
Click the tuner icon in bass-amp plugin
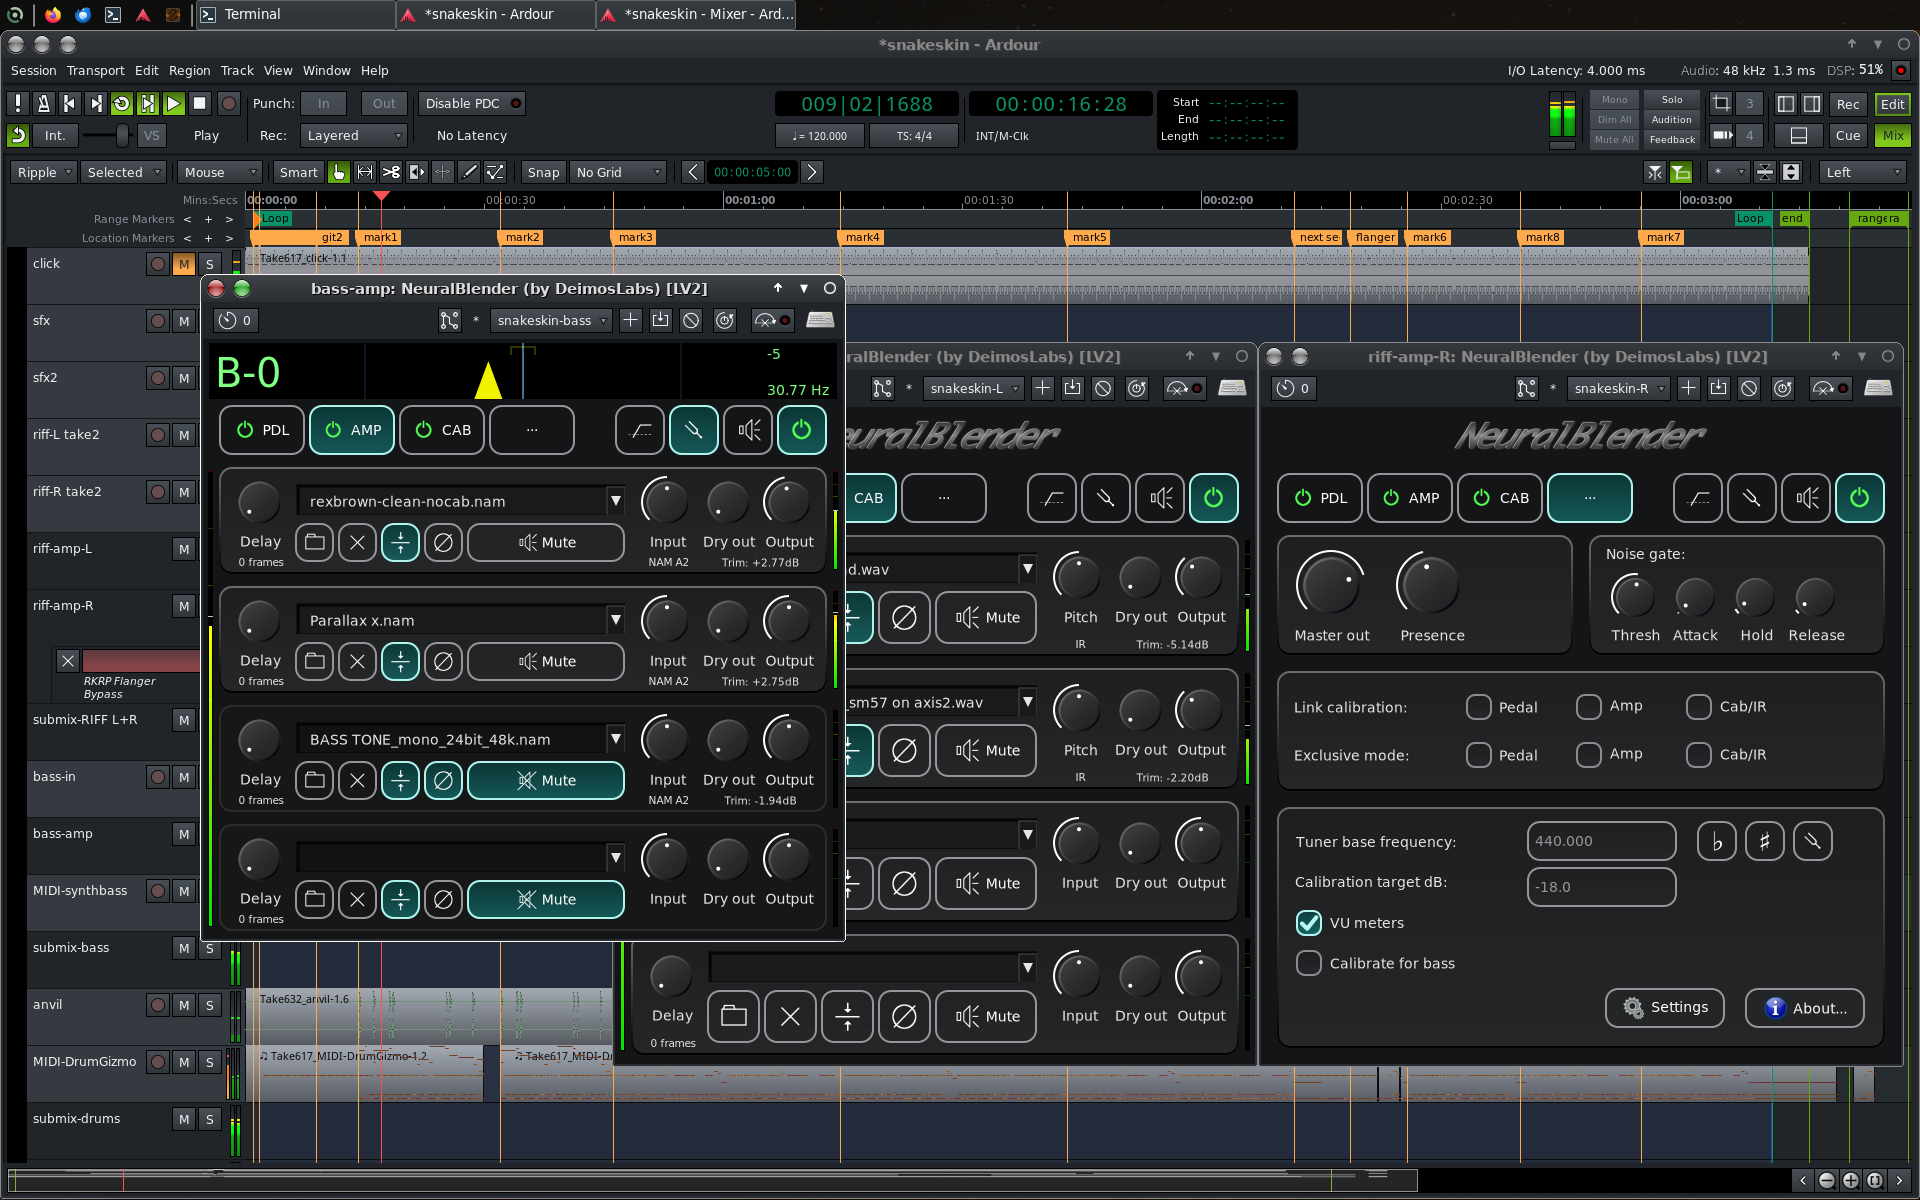click(693, 430)
